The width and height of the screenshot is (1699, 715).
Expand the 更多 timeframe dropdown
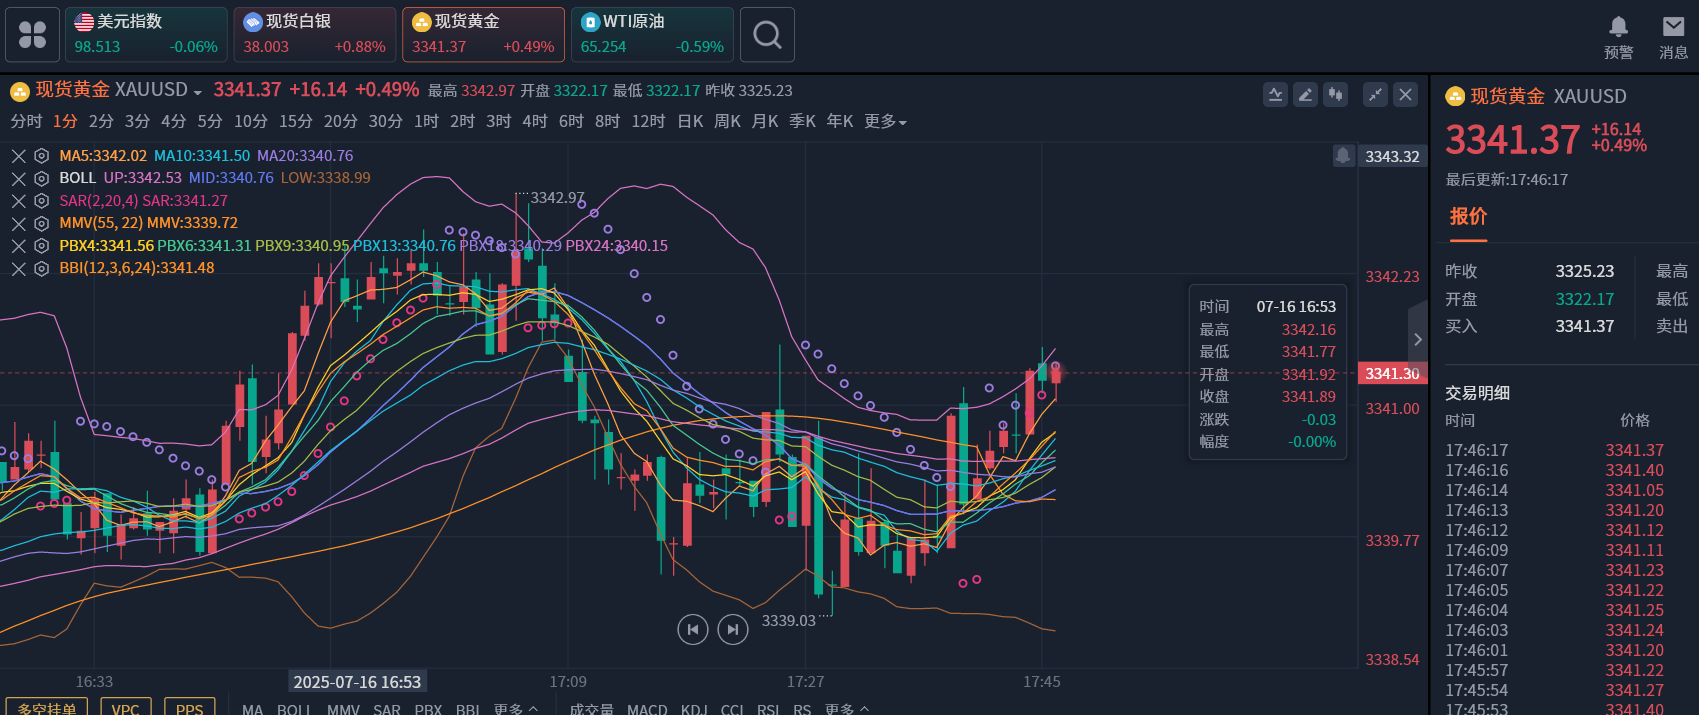pyautogui.click(x=885, y=121)
